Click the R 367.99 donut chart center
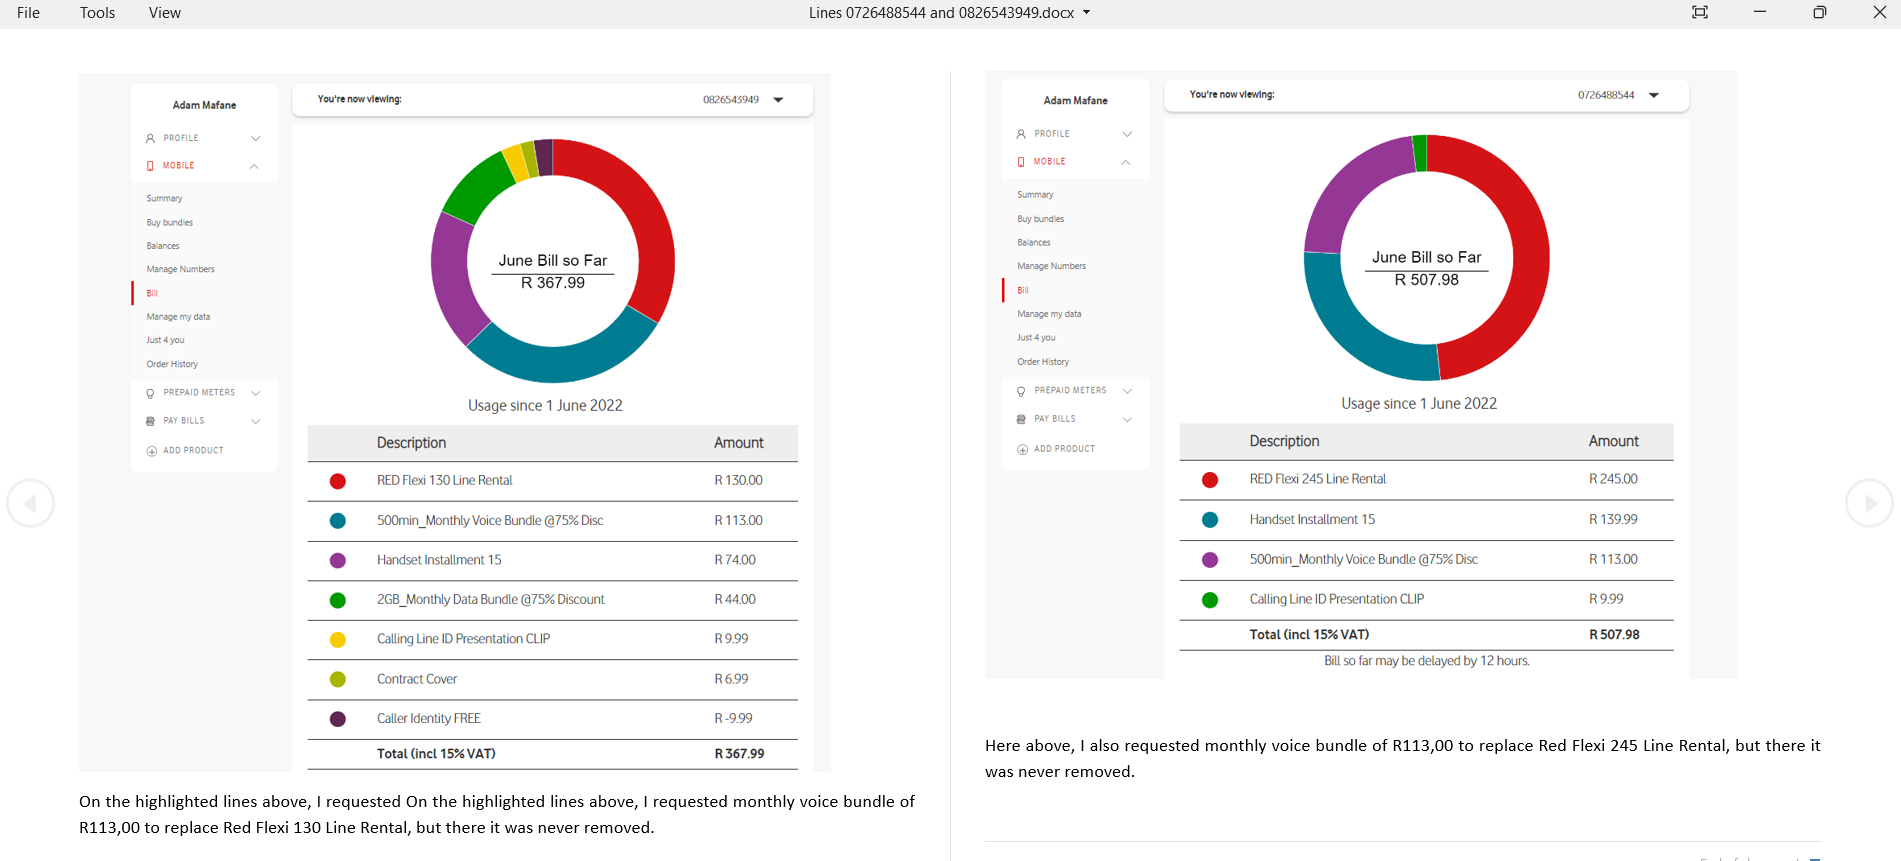This screenshot has width=1901, height=861. (553, 272)
